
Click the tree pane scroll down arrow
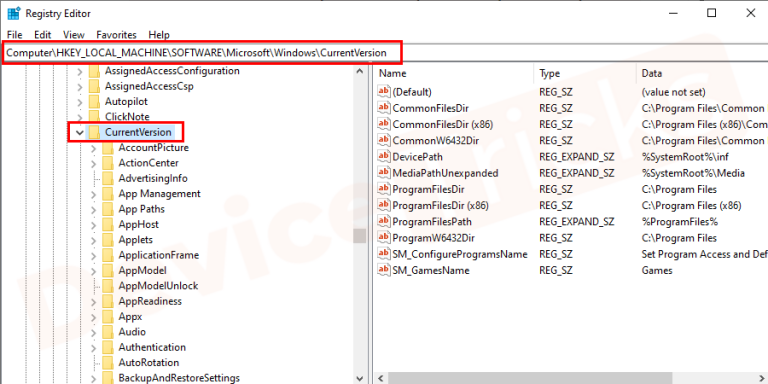click(x=360, y=378)
